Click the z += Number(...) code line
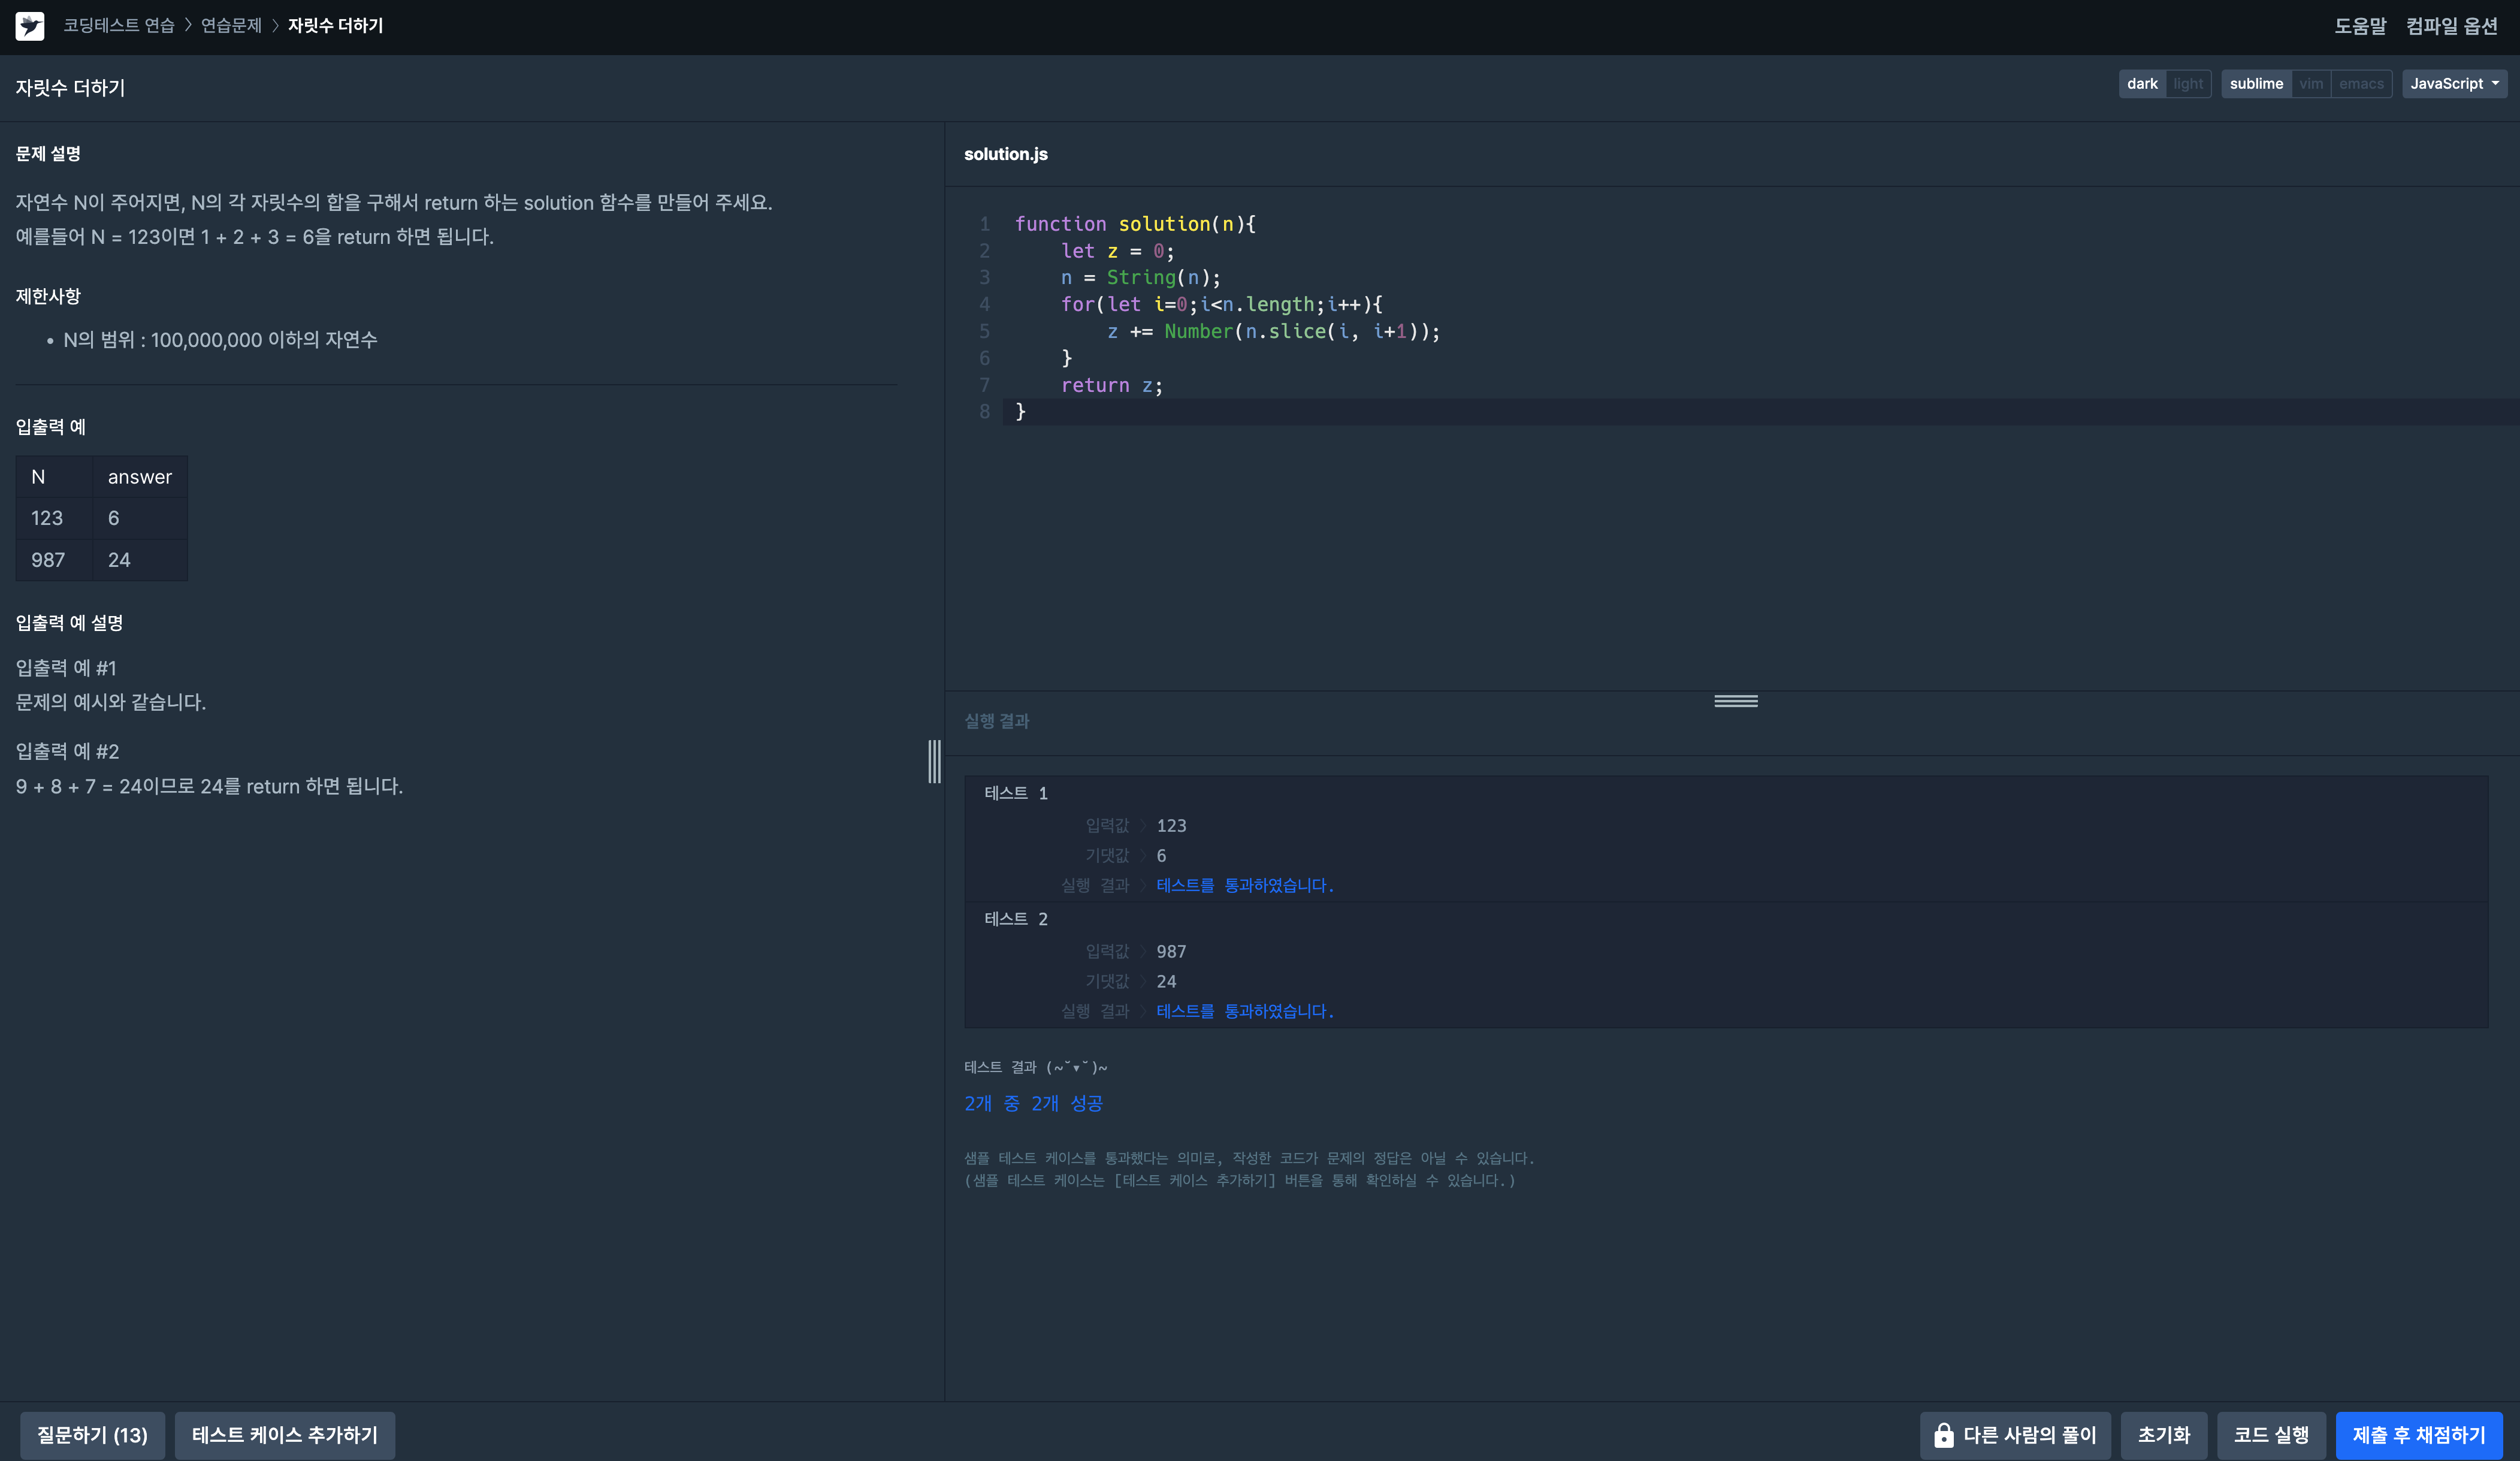Image resolution: width=2520 pixels, height=1461 pixels. (1274, 332)
